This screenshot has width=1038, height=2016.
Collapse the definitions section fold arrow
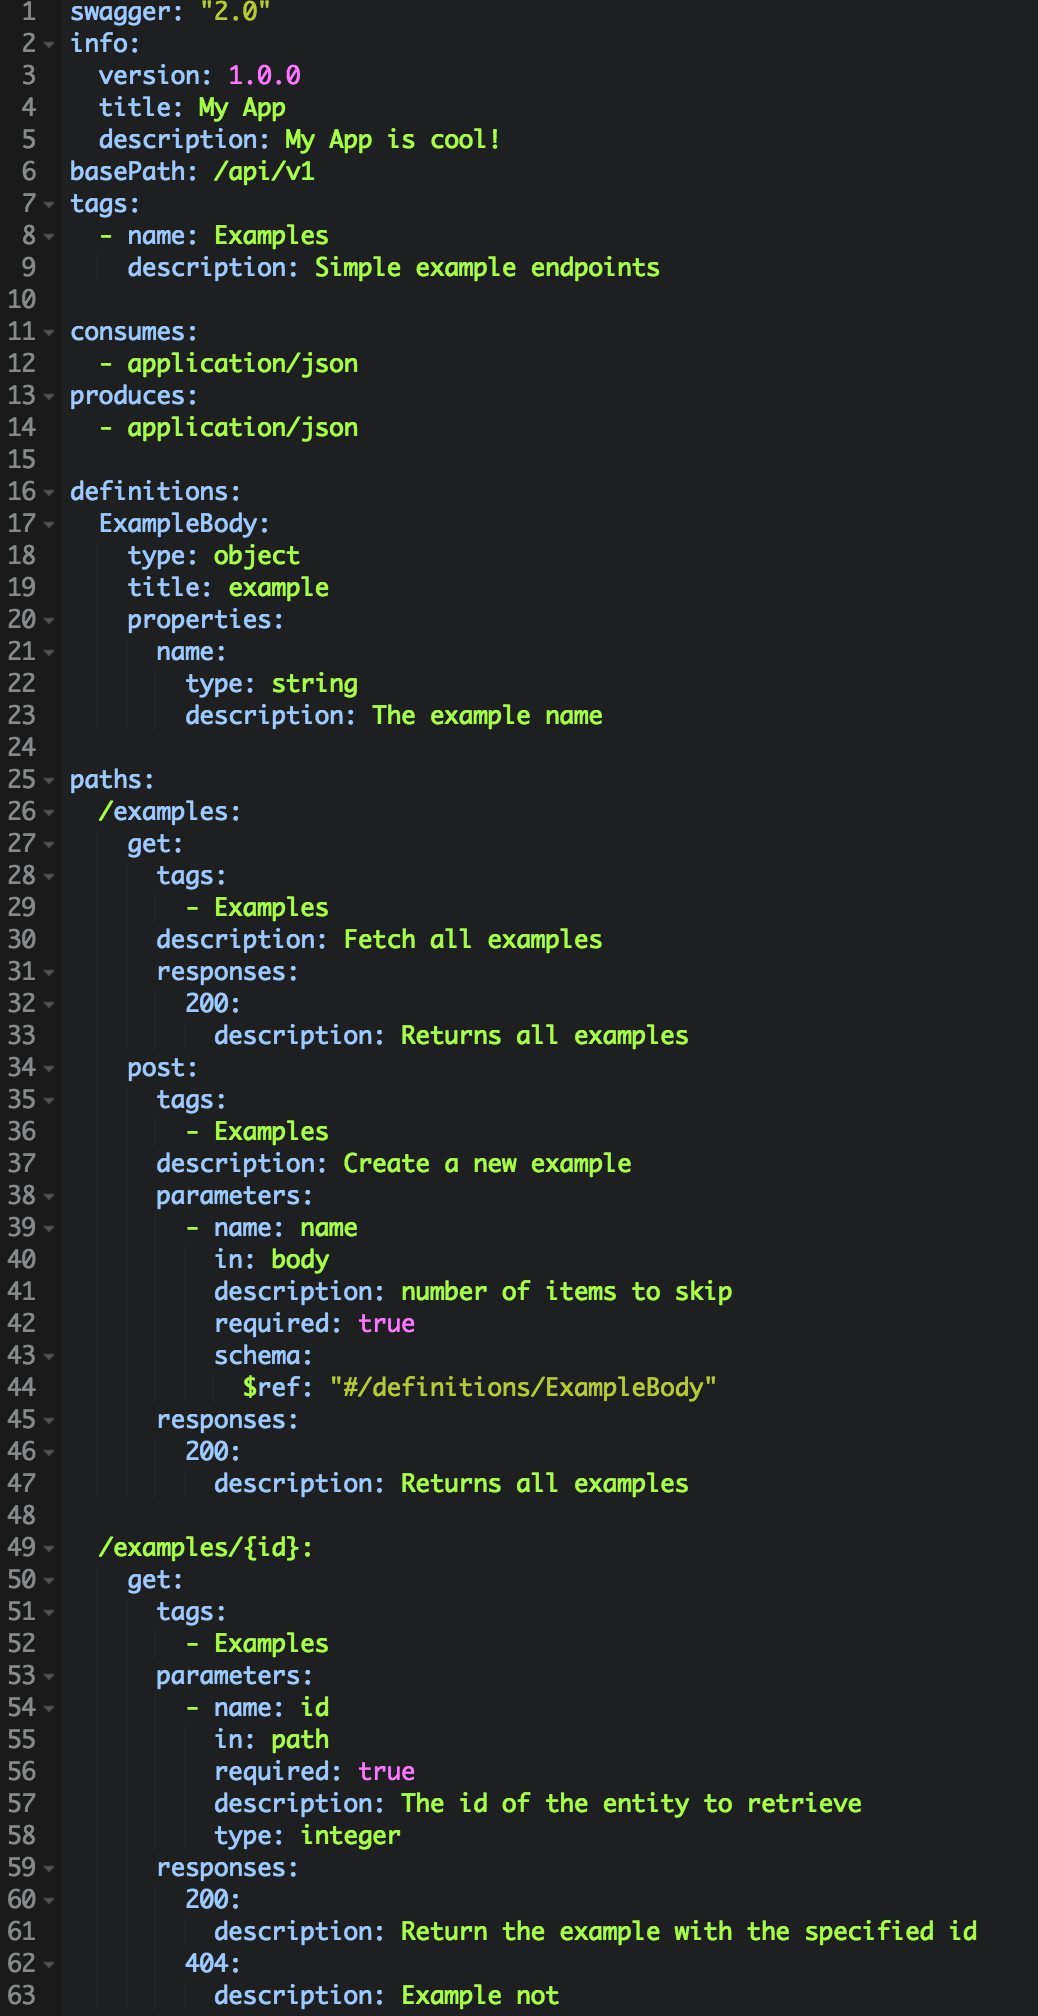click(49, 492)
